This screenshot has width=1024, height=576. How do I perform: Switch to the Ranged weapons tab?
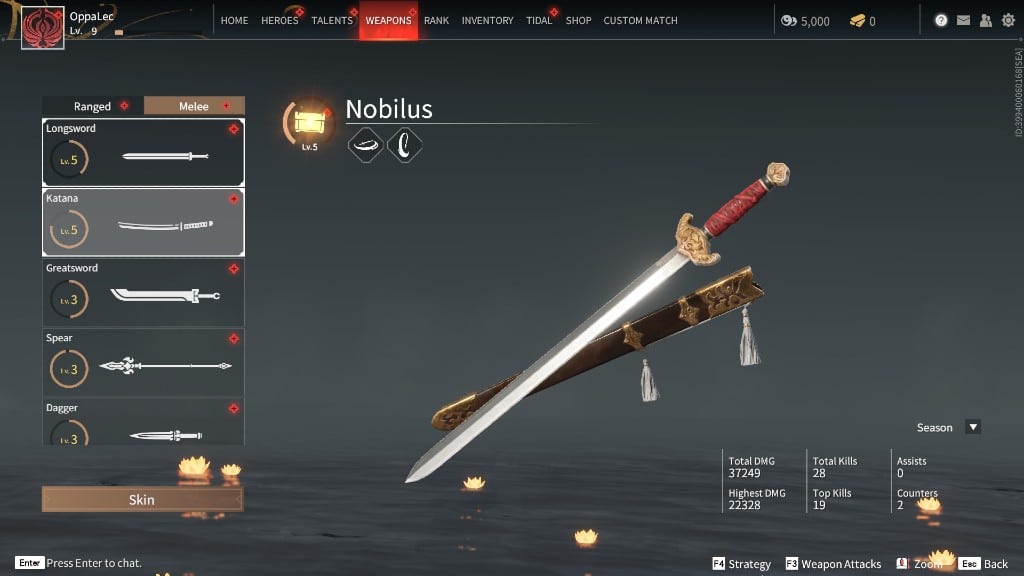pos(93,106)
